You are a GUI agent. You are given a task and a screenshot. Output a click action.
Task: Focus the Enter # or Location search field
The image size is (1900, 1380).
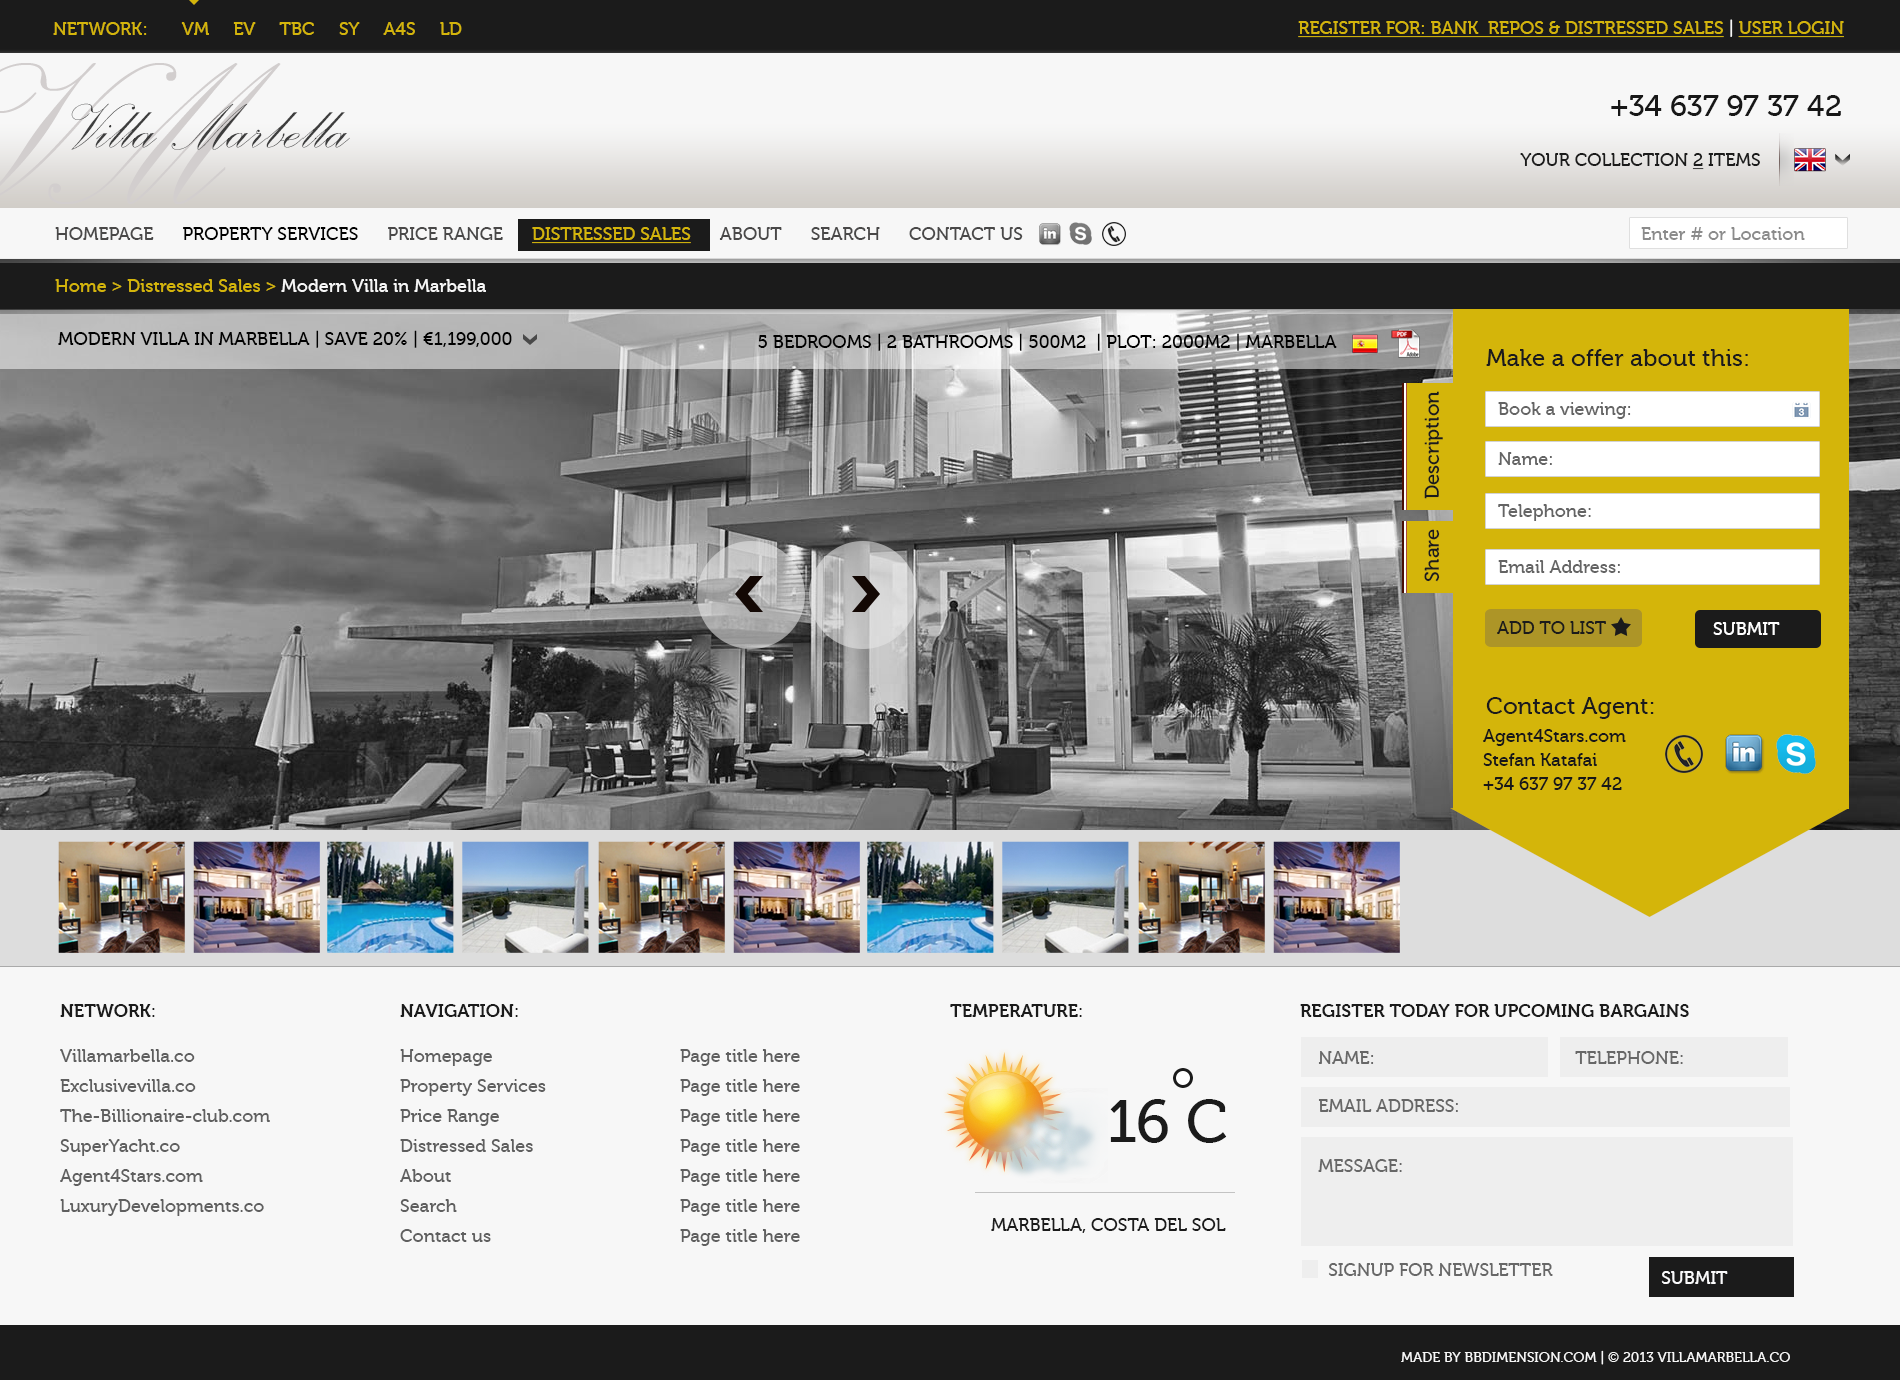click(1738, 234)
